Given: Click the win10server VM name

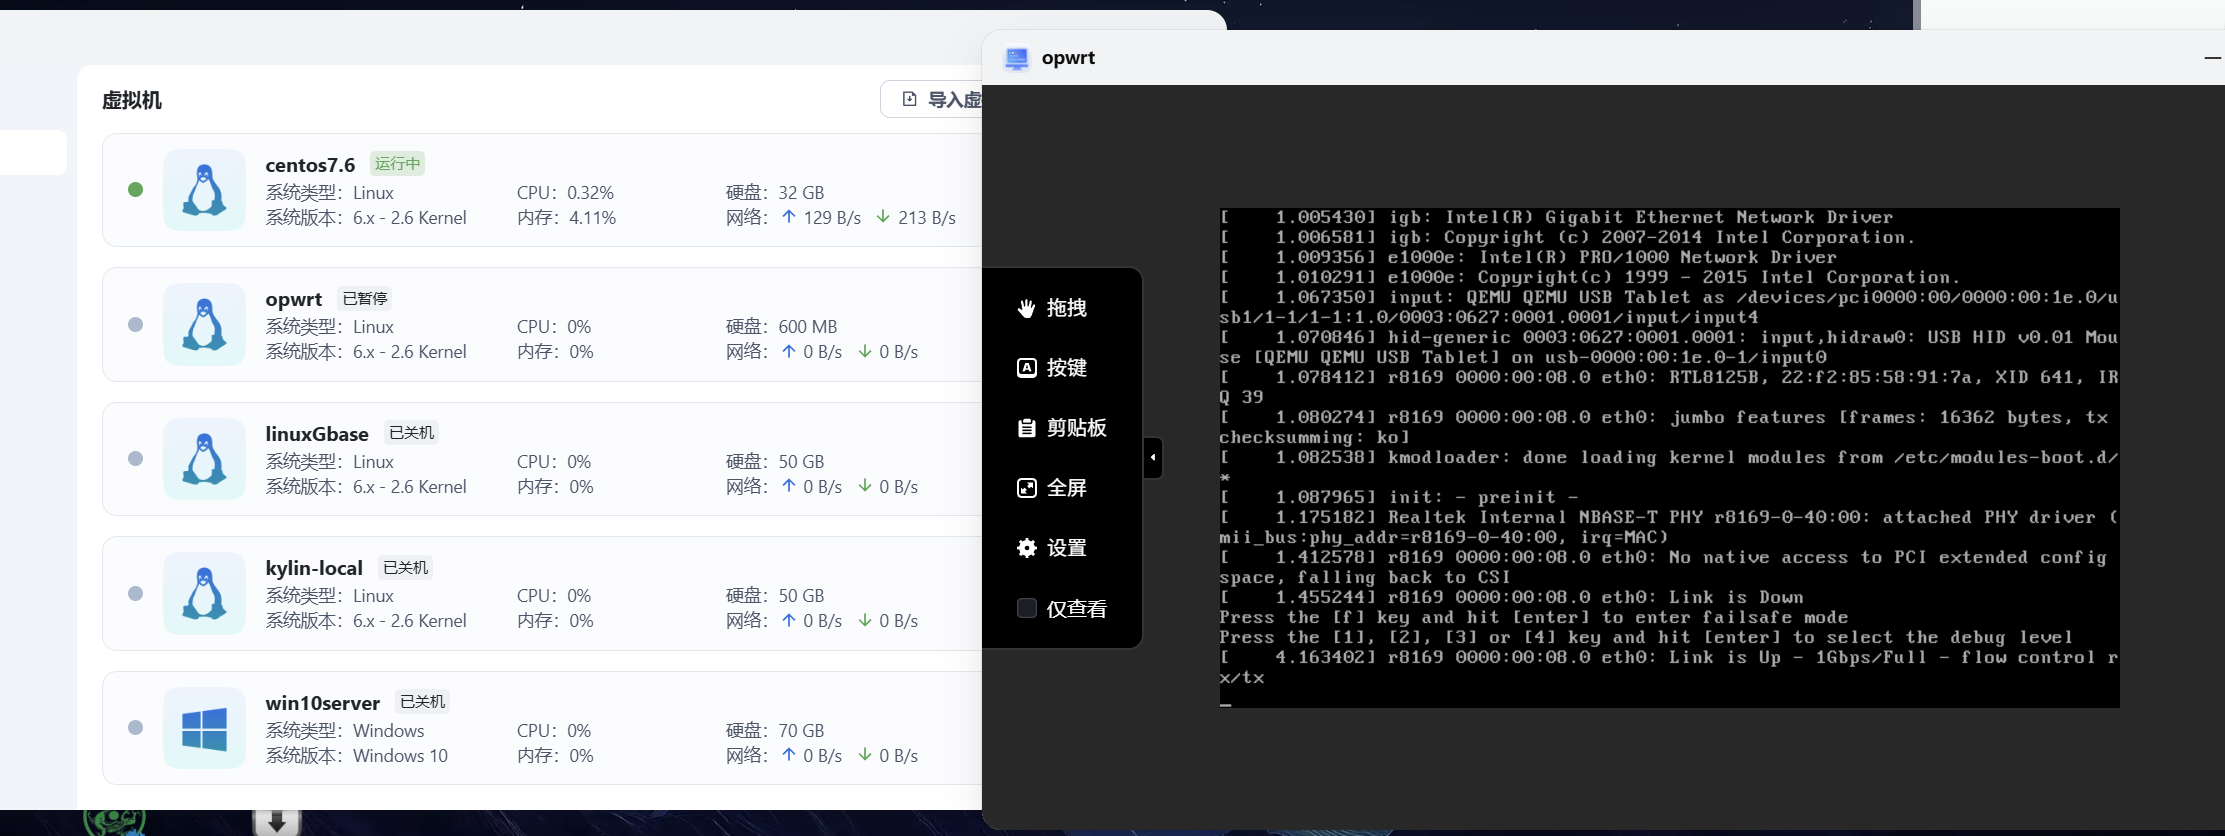Looking at the screenshot, I should (x=323, y=703).
